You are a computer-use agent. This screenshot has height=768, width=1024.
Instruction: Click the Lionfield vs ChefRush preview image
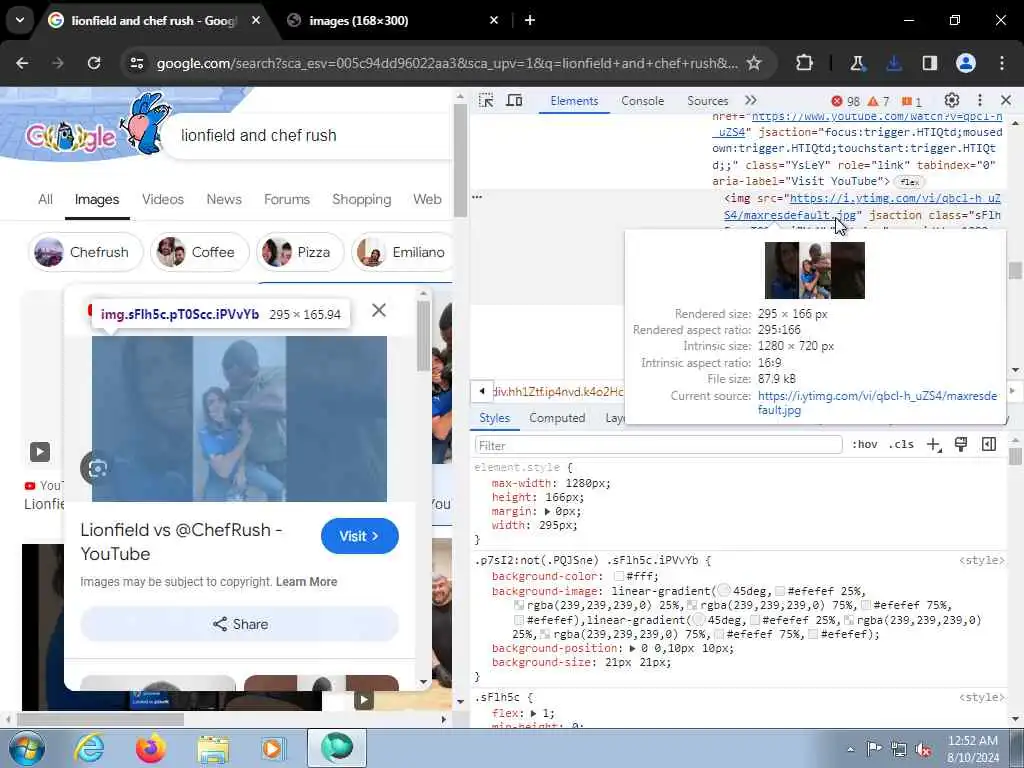coord(239,419)
